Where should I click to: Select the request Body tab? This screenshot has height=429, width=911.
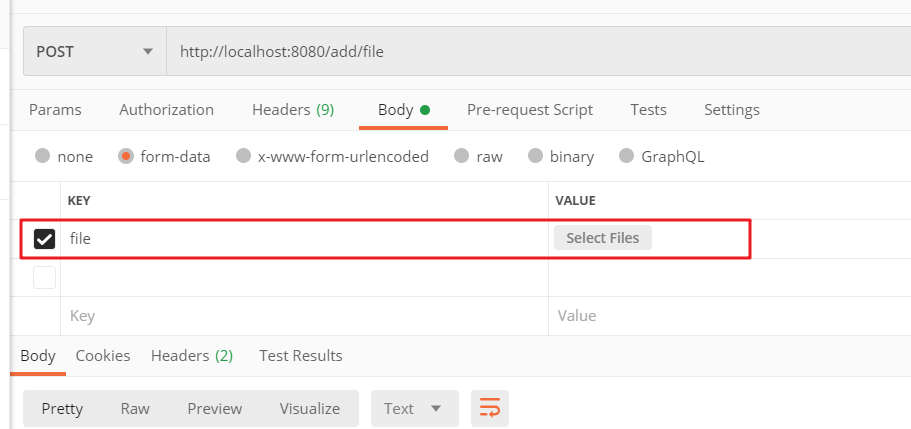pyautogui.click(x=403, y=110)
